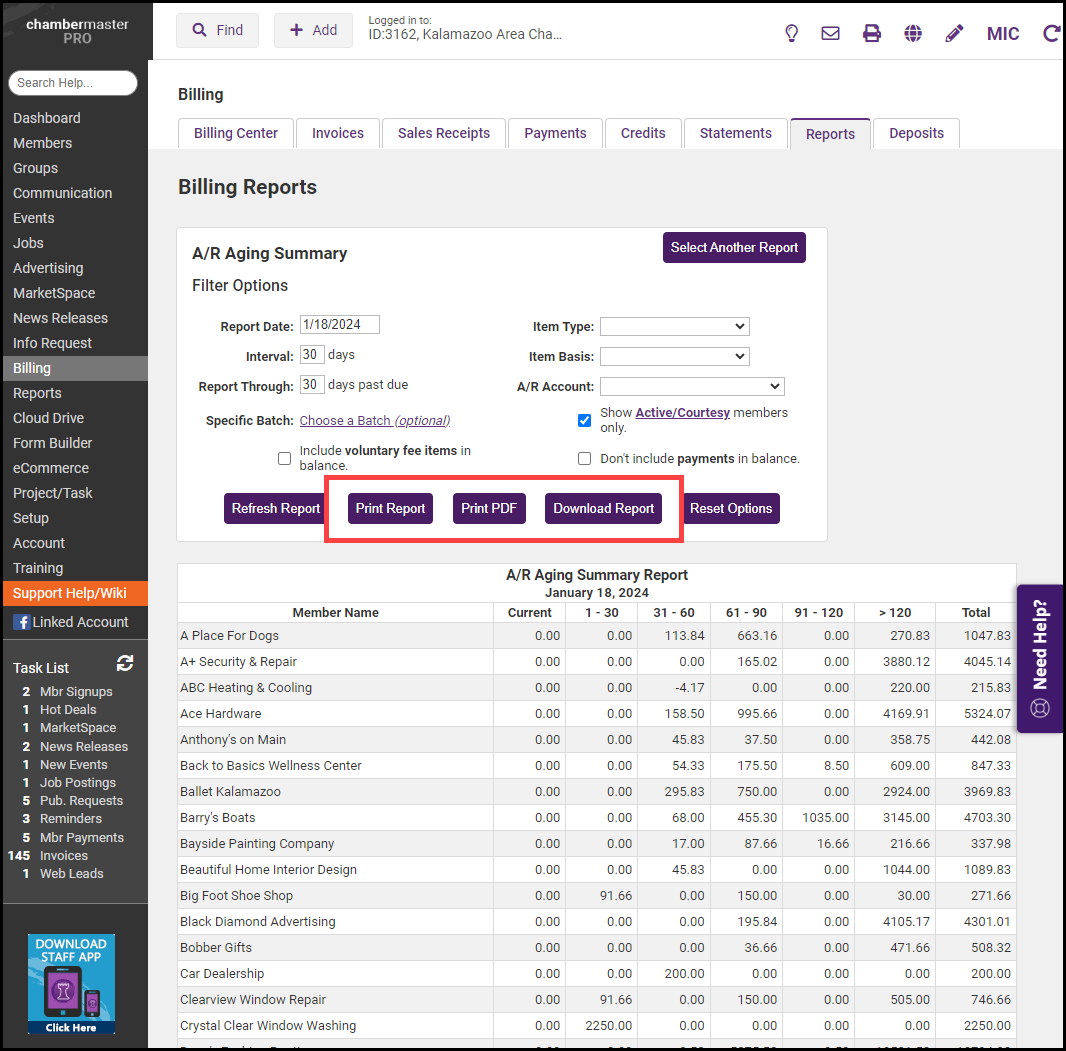Screen dimensions: 1066x1051
Task: Open the globe icon in header
Action: (x=913, y=33)
